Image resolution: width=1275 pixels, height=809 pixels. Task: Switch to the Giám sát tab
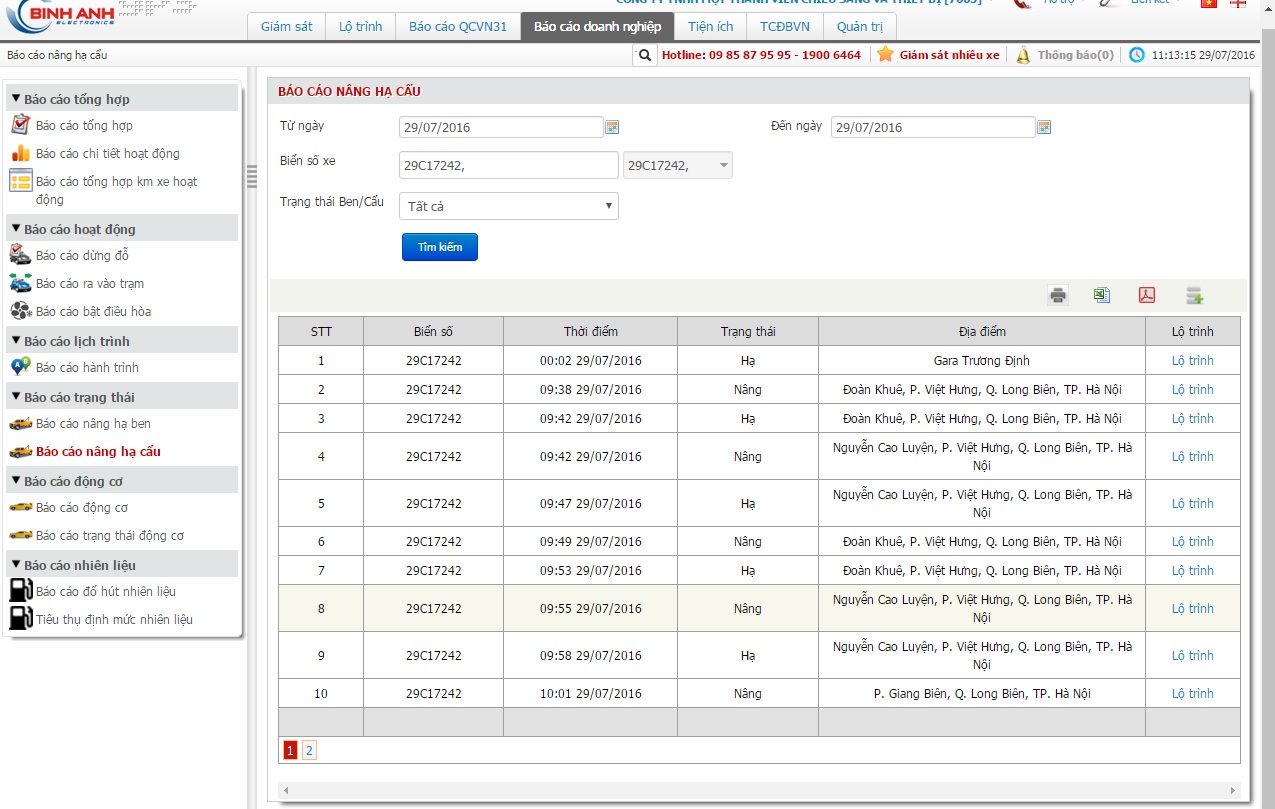[x=287, y=27]
